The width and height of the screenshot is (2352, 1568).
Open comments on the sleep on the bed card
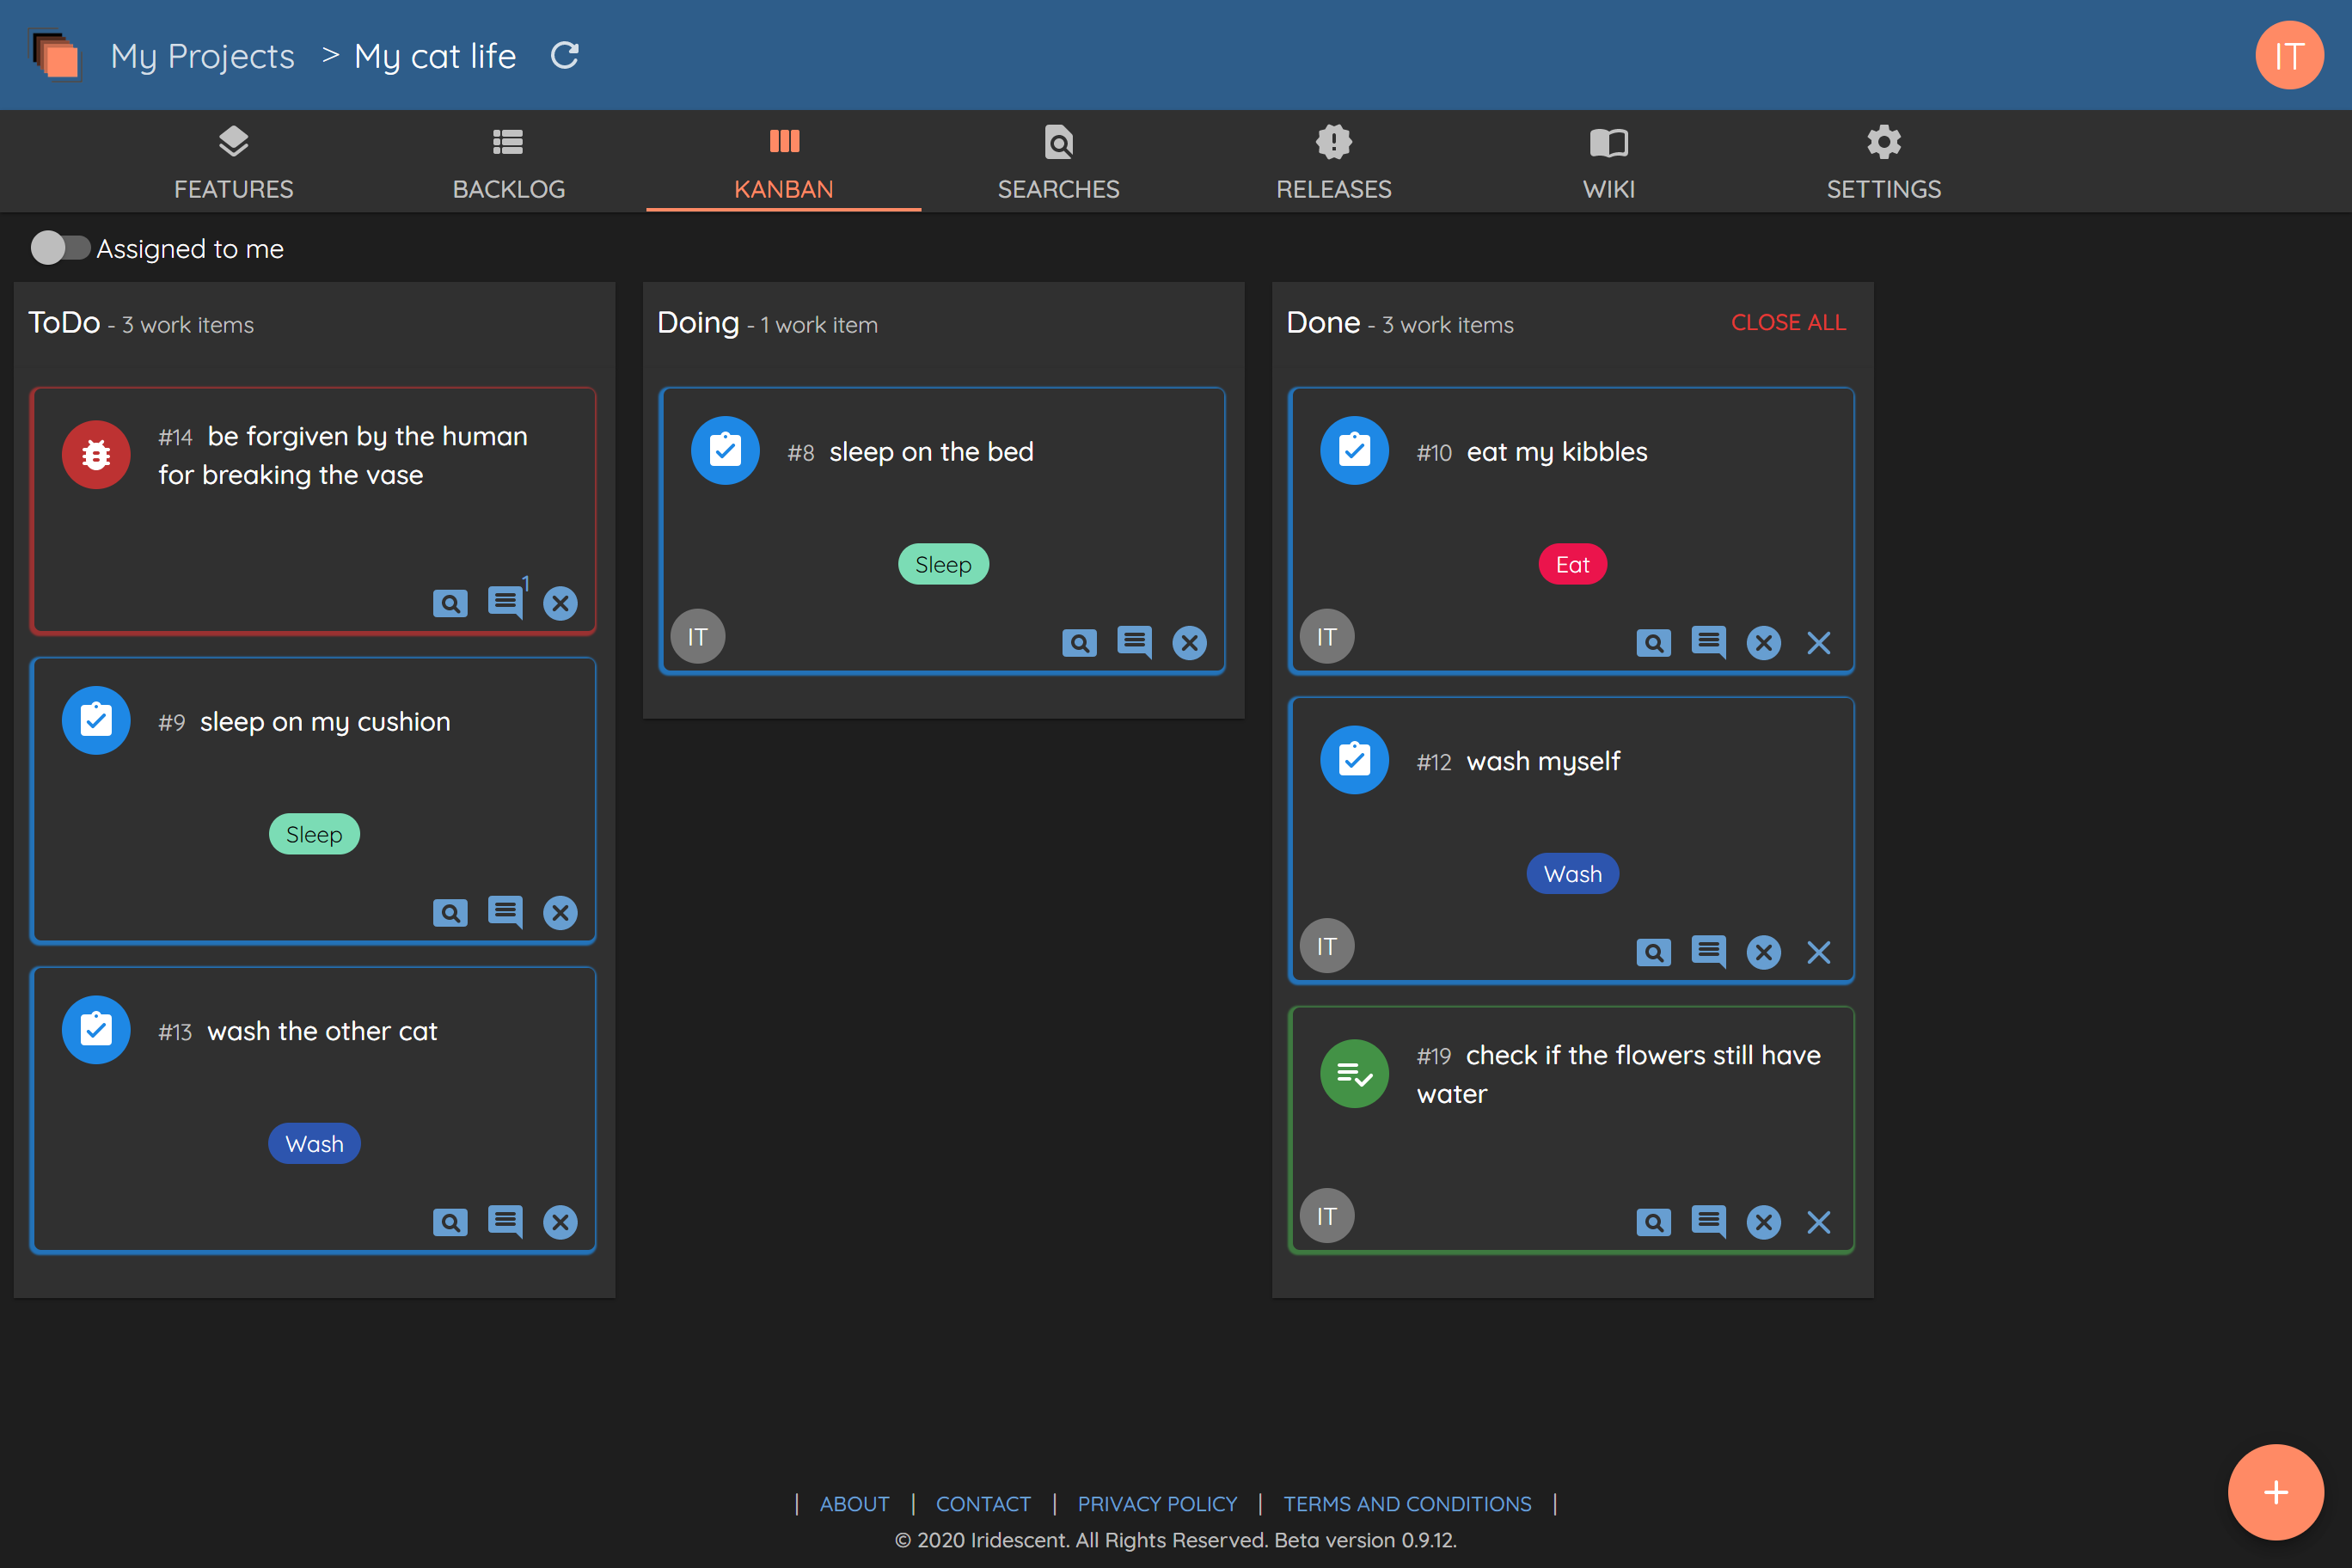tap(1133, 643)
